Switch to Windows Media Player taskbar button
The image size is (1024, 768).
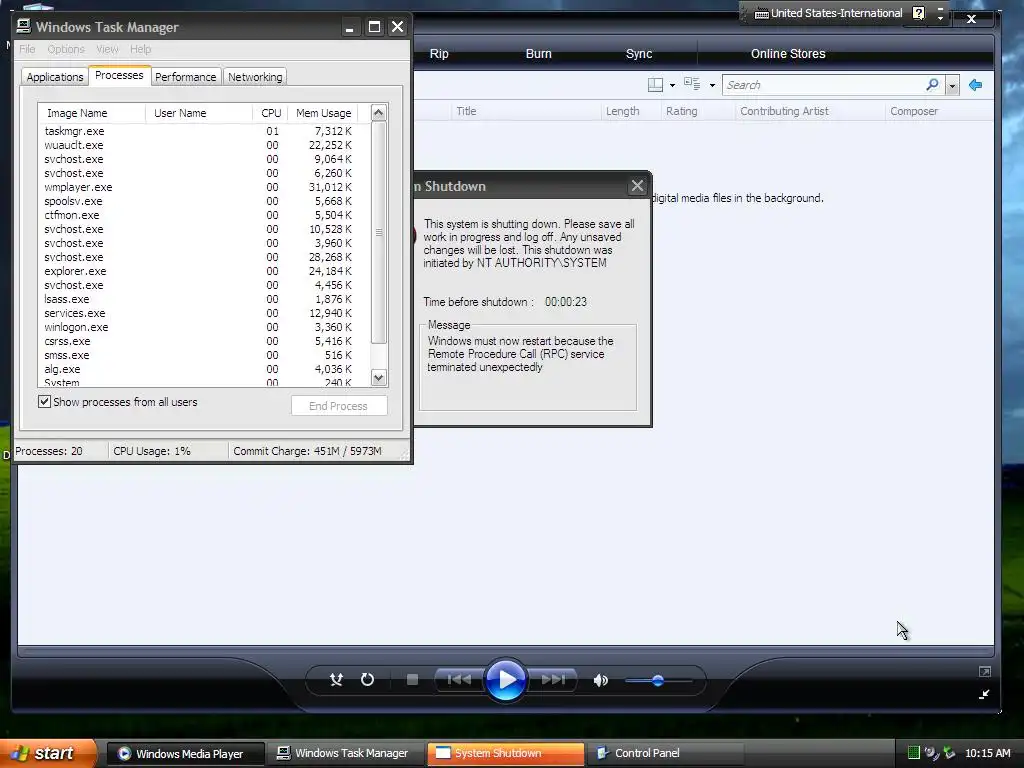click(x=185, y=754)
